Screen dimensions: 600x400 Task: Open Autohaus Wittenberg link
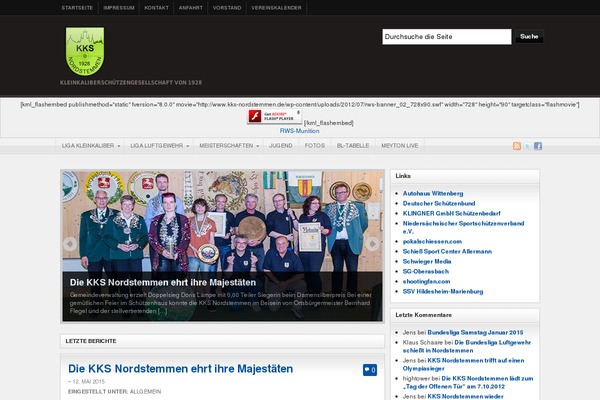pos(433,194)
